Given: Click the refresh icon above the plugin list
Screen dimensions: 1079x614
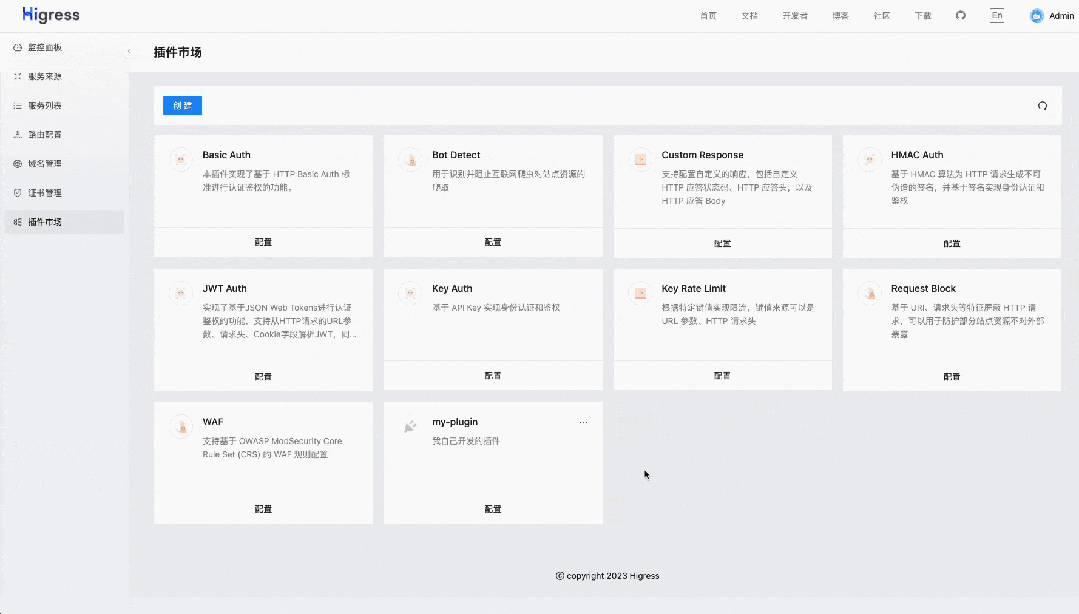Looking at the screenshot, I should 1042,105.
